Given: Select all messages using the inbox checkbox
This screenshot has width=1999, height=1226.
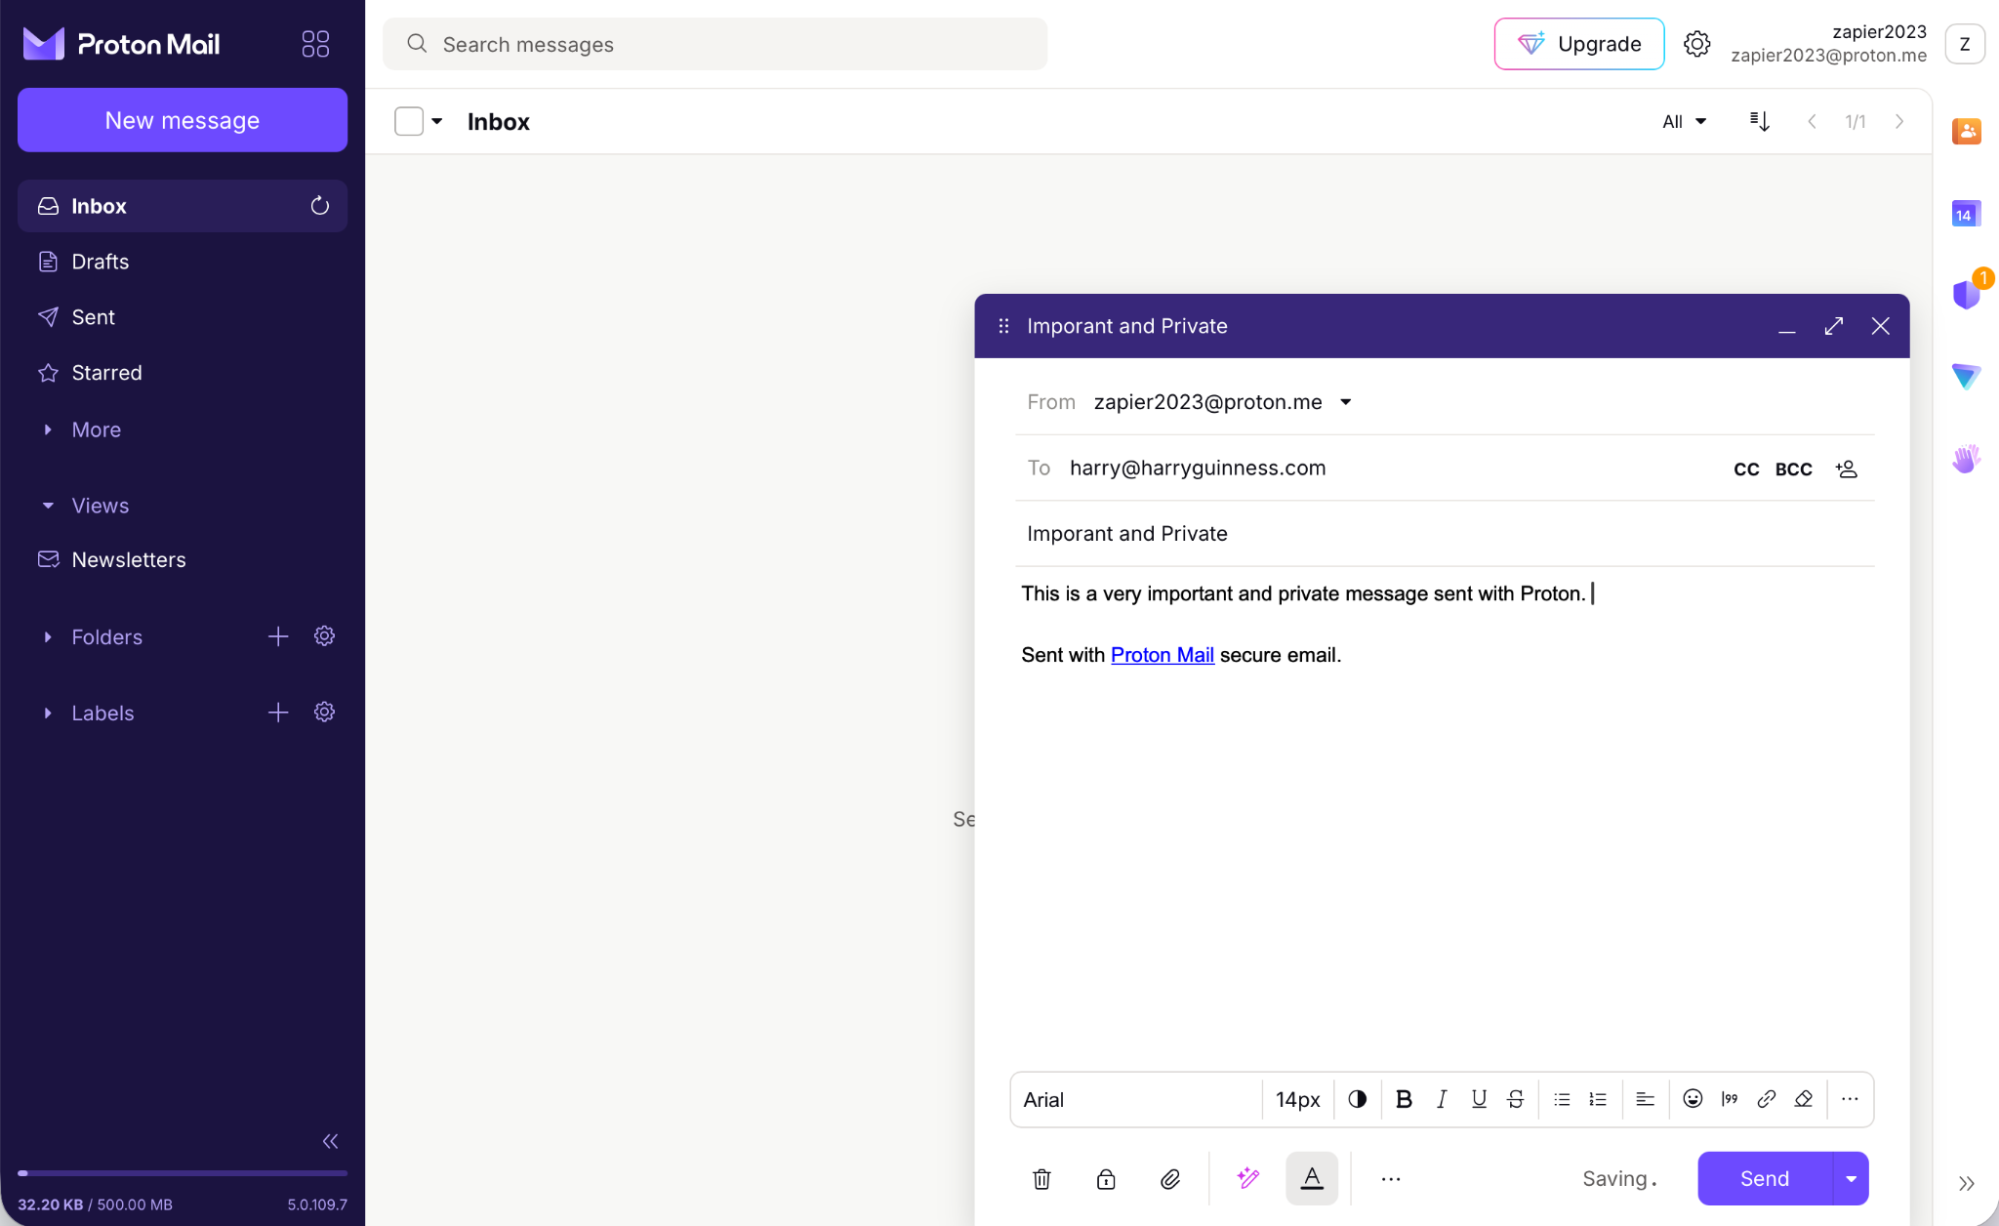Looking at the screenshot, I should pyautogui.click(x=408, y=120).
